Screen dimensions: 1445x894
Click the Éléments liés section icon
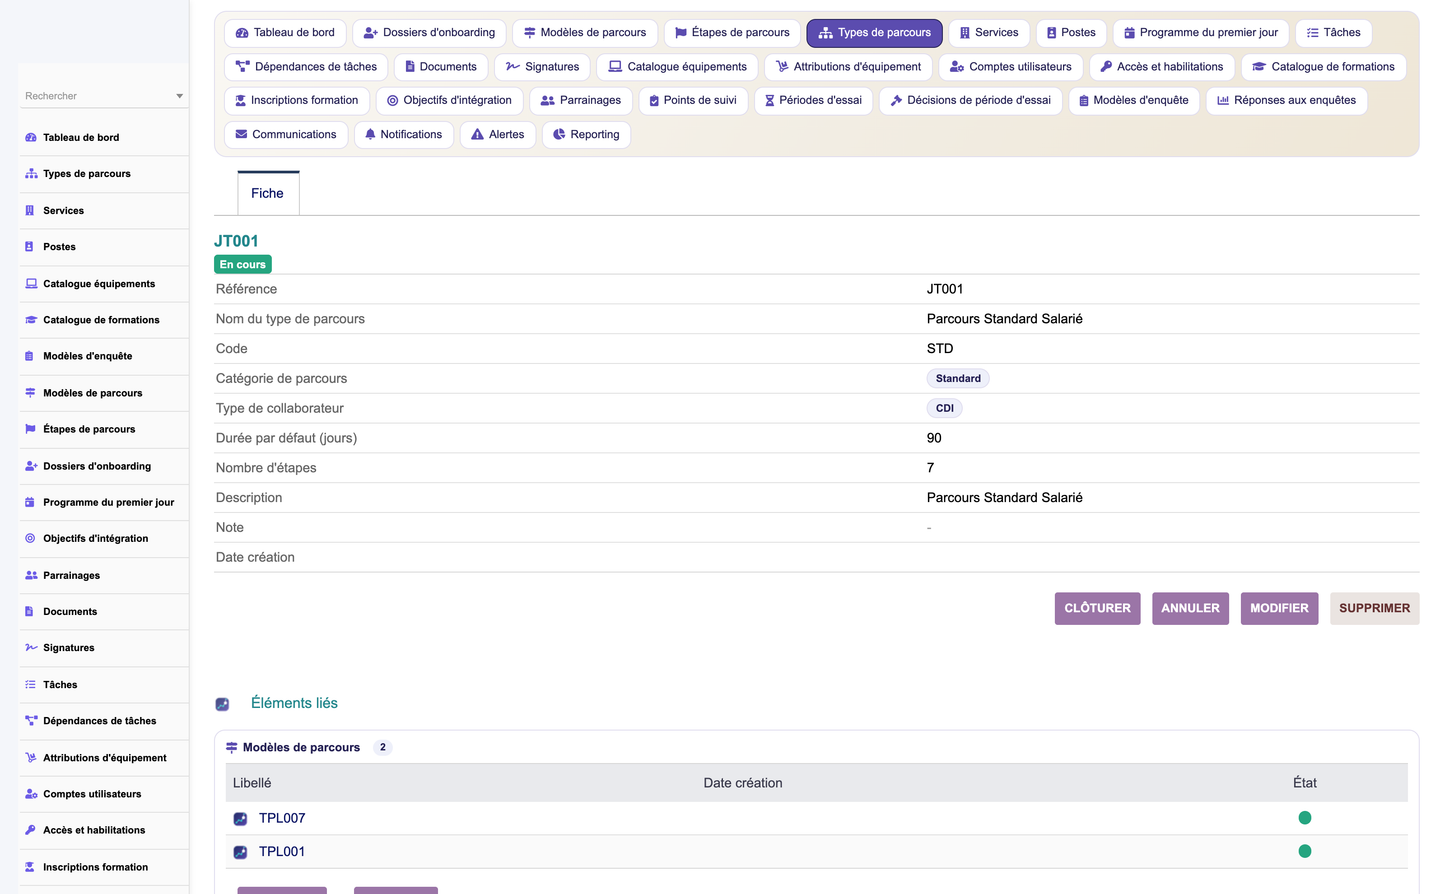[222, 704]
